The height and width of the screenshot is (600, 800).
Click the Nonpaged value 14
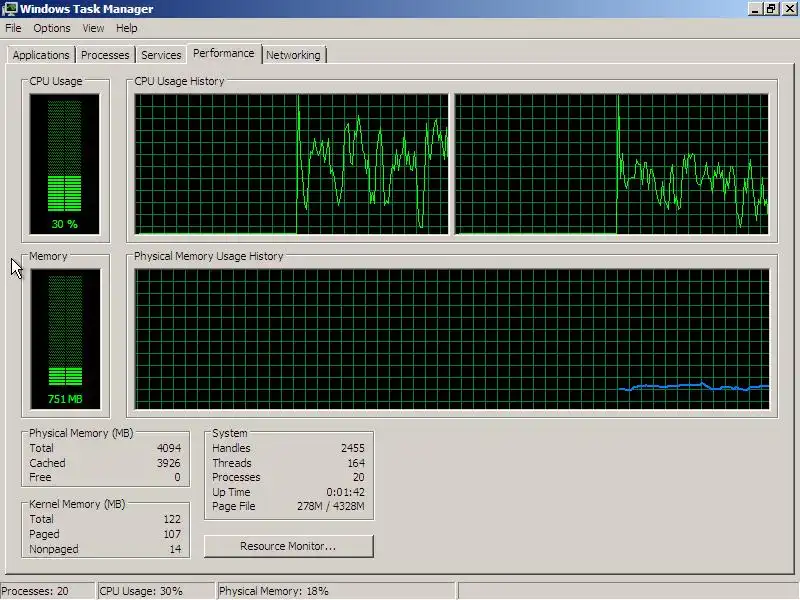pyautogui.click(x=176, y=549)
